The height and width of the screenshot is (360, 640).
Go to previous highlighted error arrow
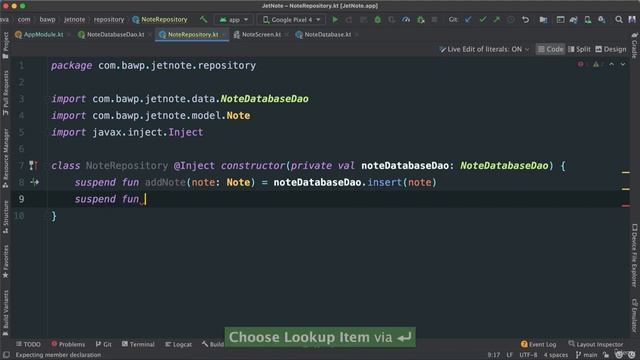pyautogui.click(x=611, y=64)
